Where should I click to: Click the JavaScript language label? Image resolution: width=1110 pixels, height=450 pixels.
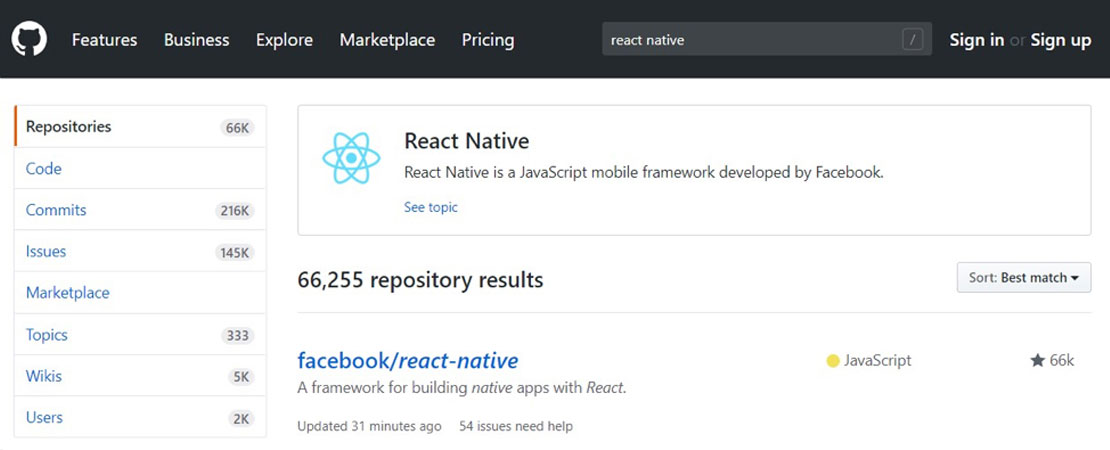pyautogui.click(x=878, y=361)
